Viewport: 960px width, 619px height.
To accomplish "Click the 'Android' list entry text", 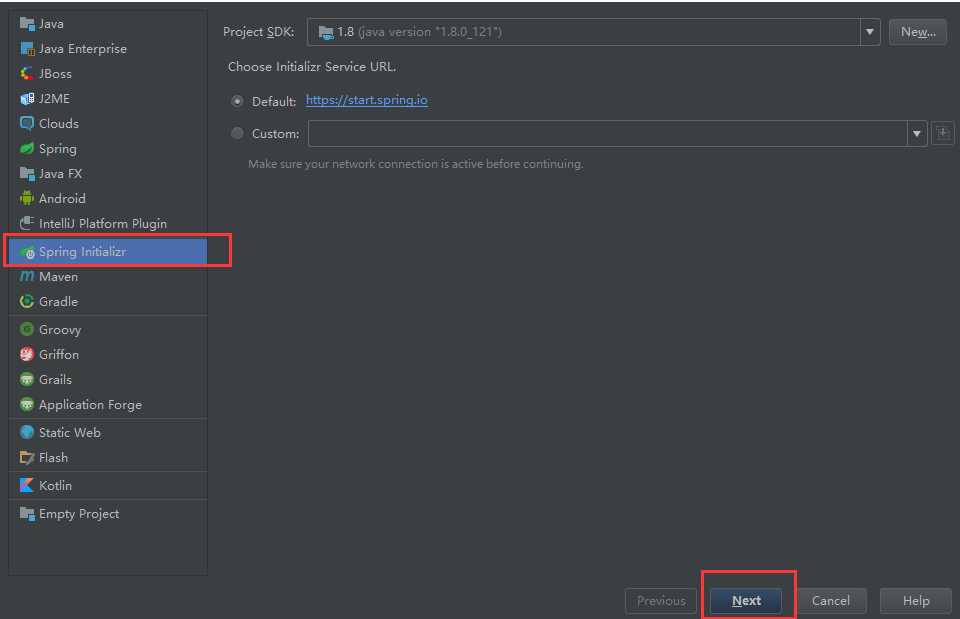I will point(62,198).
